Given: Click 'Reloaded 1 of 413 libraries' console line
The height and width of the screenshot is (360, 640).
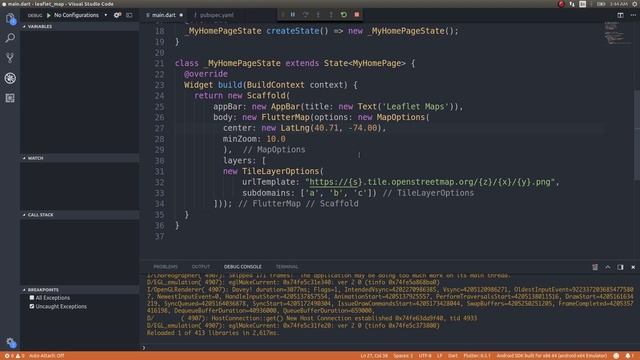Looking at the screenshot, I should [213, 333].
